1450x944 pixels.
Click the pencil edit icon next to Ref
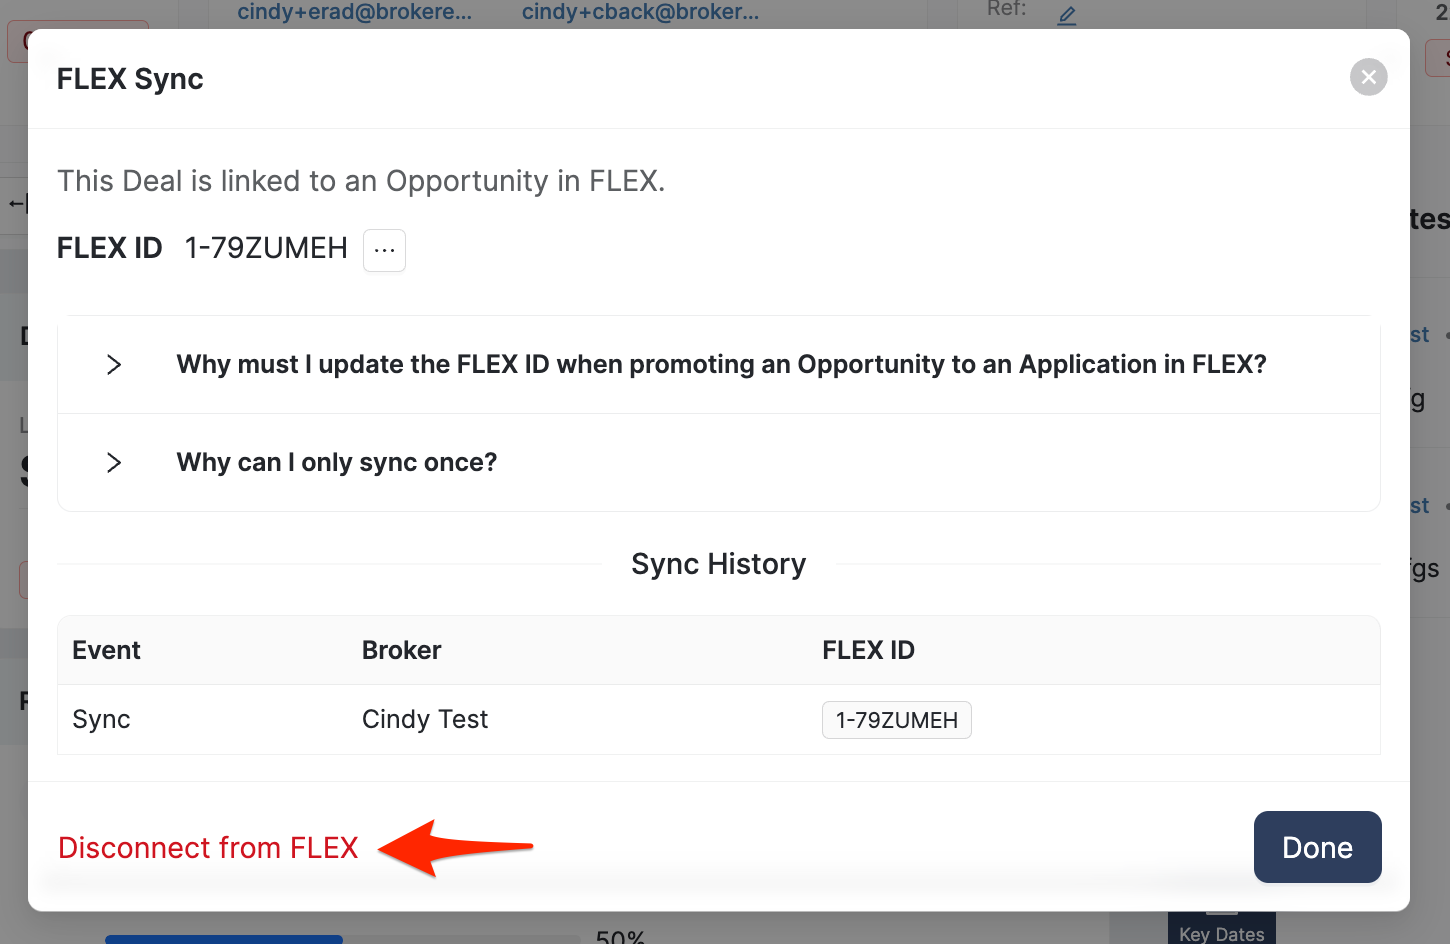click(1067, 15)
